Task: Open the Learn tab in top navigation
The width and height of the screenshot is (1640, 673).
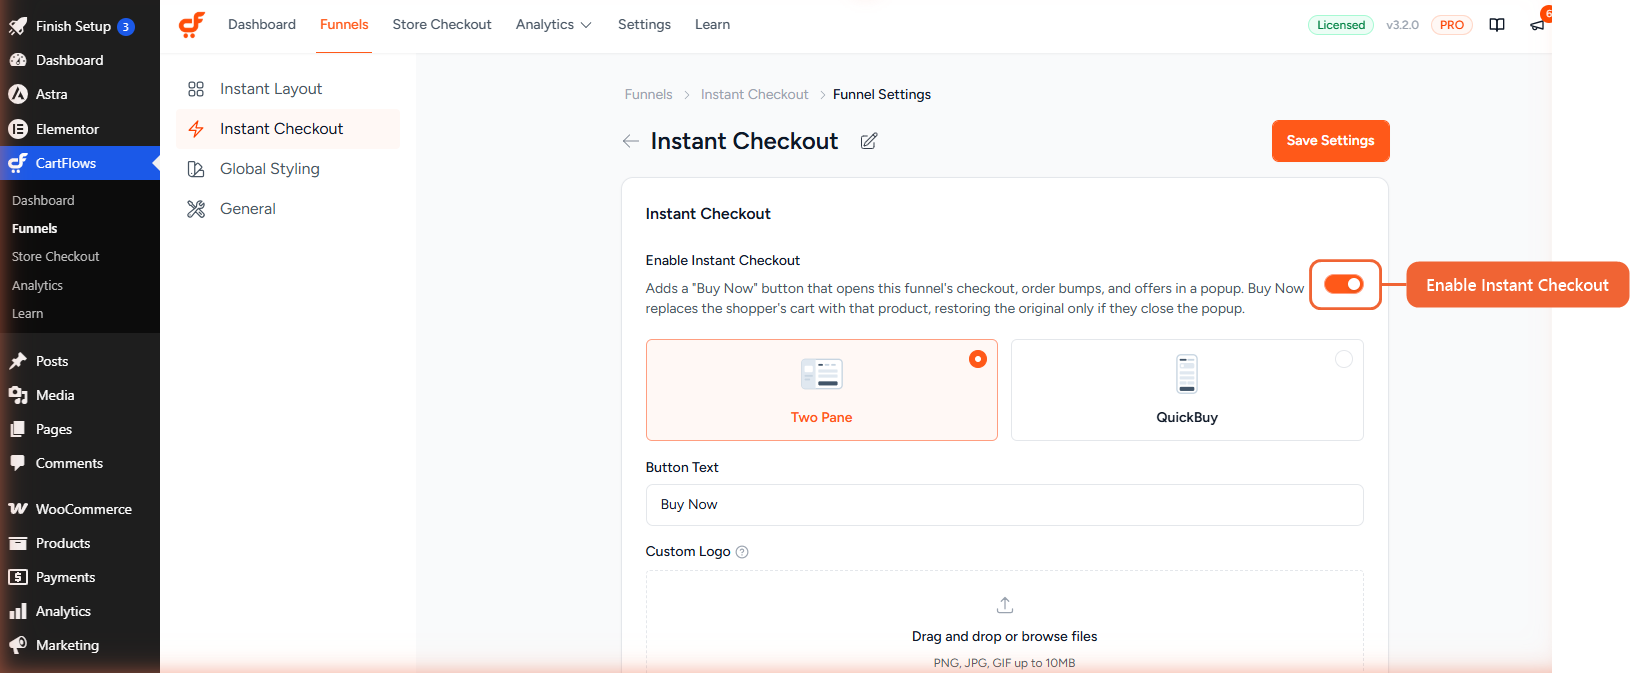Action: point(712,24)
